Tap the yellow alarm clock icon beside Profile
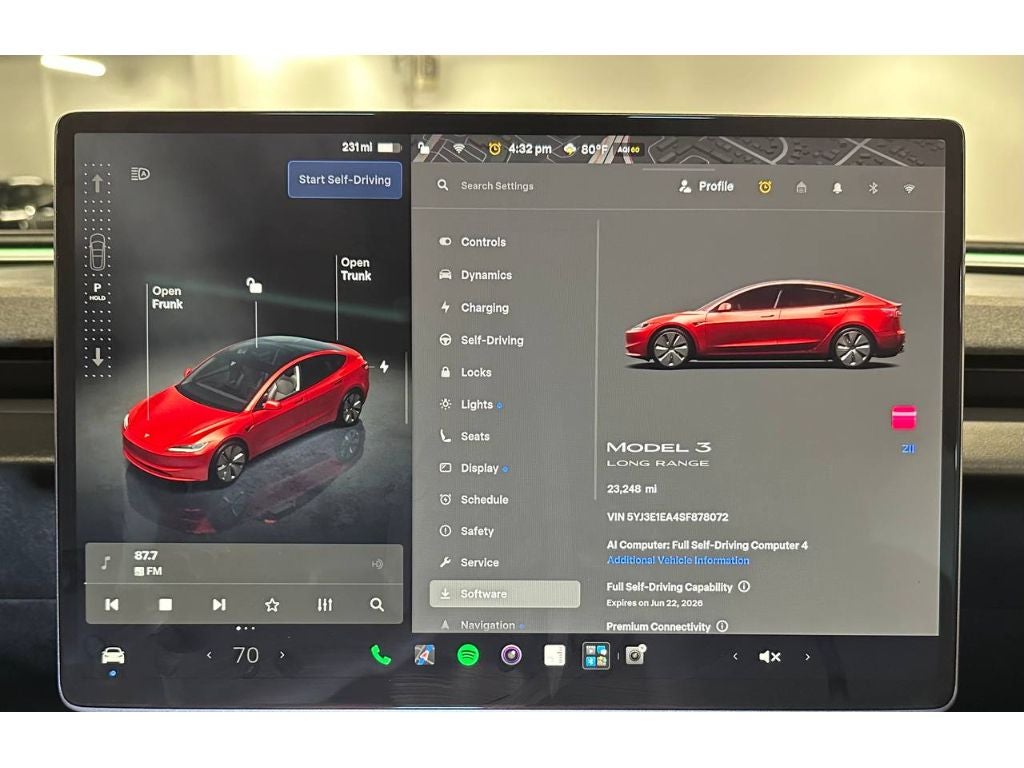 pyautogui.click(x=765, y=187)
